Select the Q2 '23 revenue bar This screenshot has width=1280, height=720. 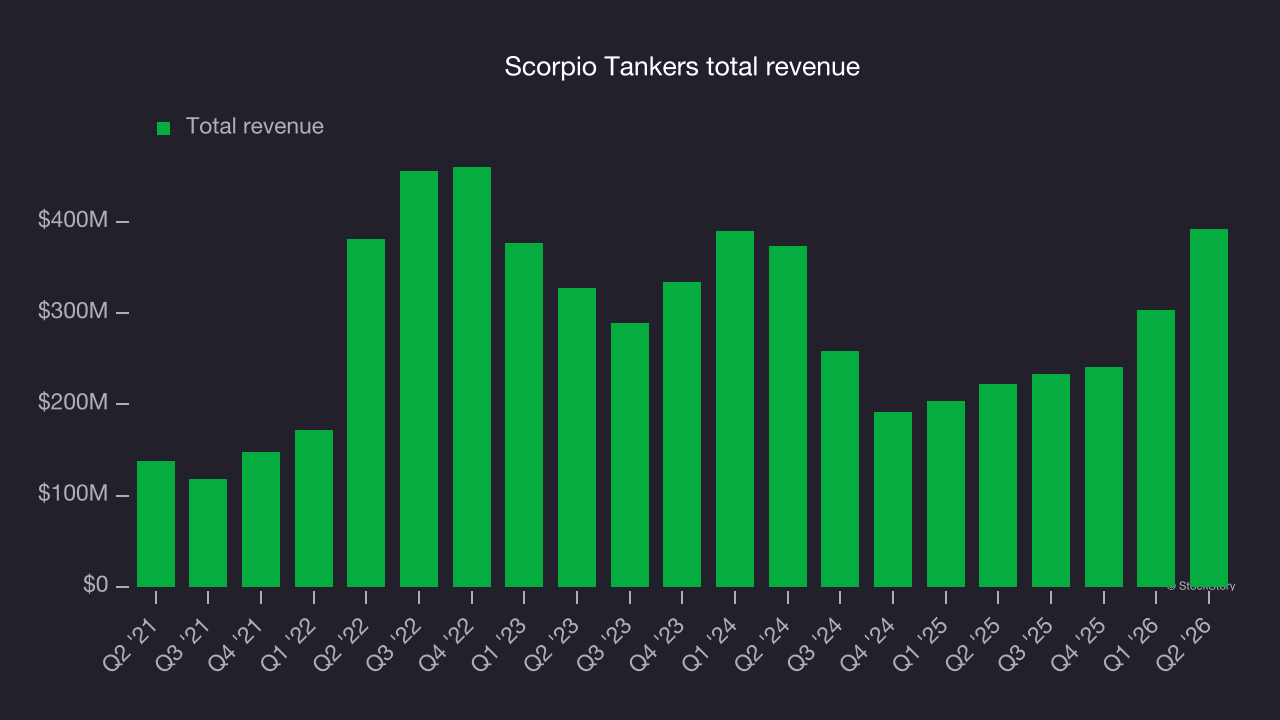(x=577, y=437)
